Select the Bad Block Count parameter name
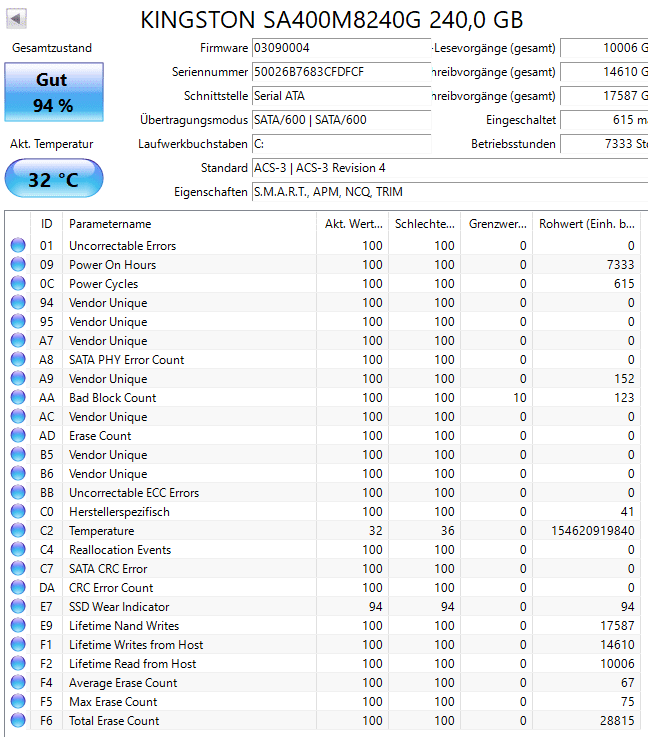The width and height of the screenshot is (648, 737). pos(112,398)
